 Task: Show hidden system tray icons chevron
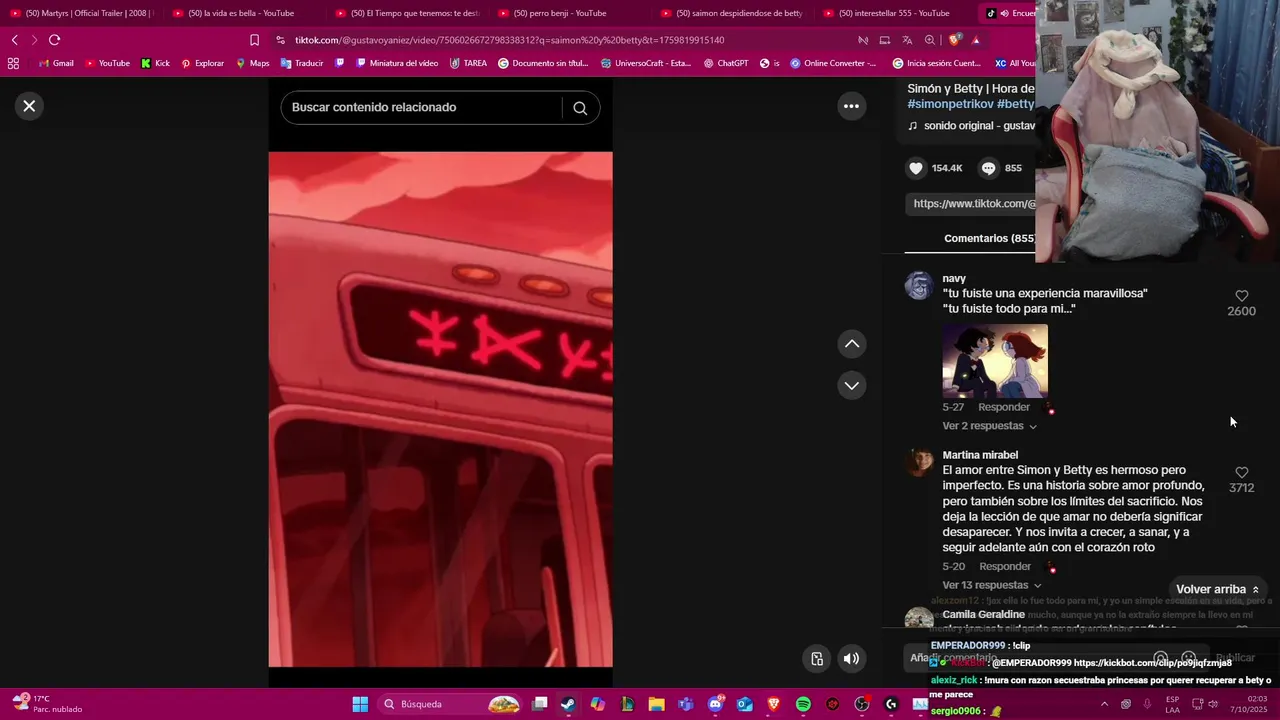click(1104, 704)
